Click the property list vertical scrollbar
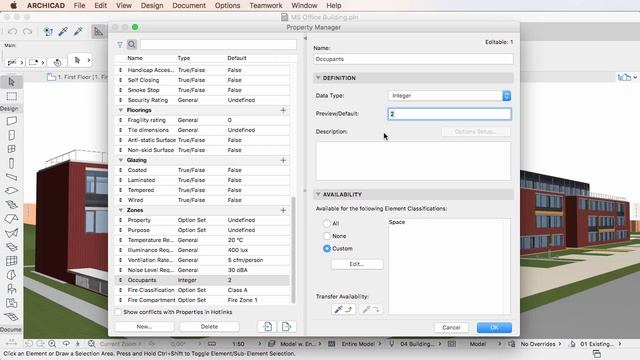640x360 pixels. coord(293,249)
